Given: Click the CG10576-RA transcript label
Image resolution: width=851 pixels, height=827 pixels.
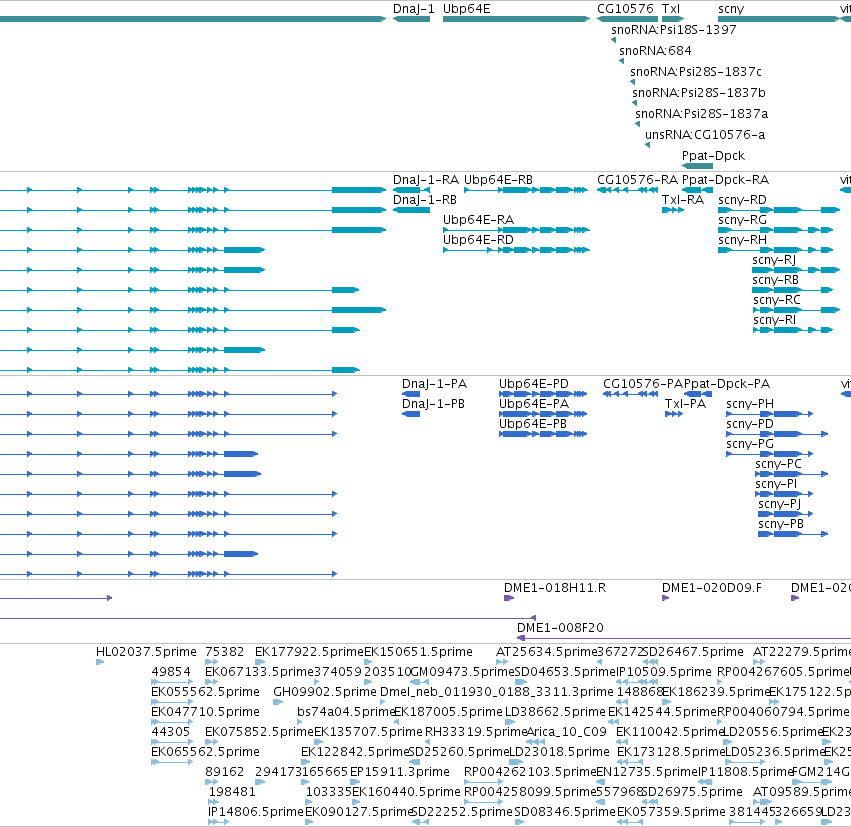Looking at the screenshot, I should coord(637,180).
